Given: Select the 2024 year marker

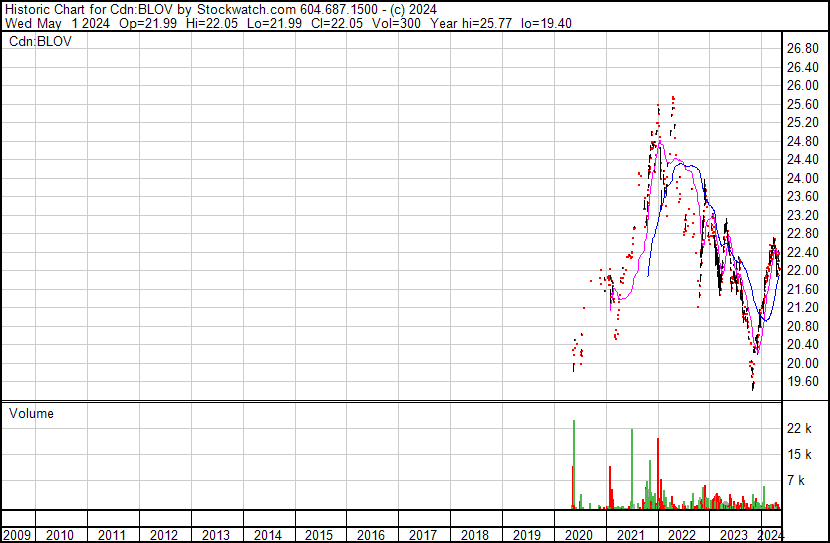Looking at the screenshot, I should (771, 535).
